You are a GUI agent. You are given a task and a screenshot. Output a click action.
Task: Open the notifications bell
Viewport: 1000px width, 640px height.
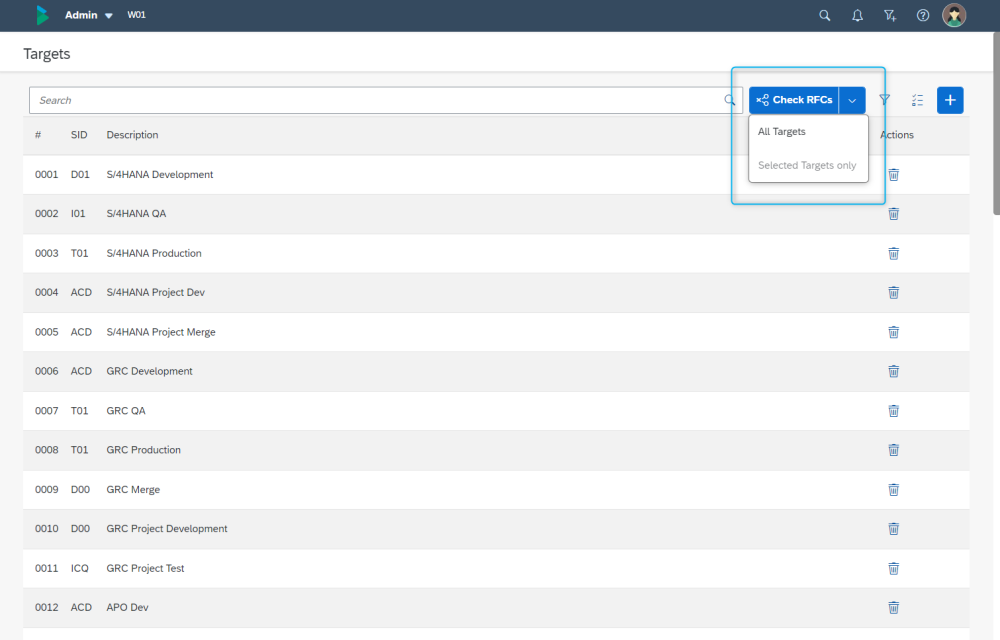click(857, 15)
